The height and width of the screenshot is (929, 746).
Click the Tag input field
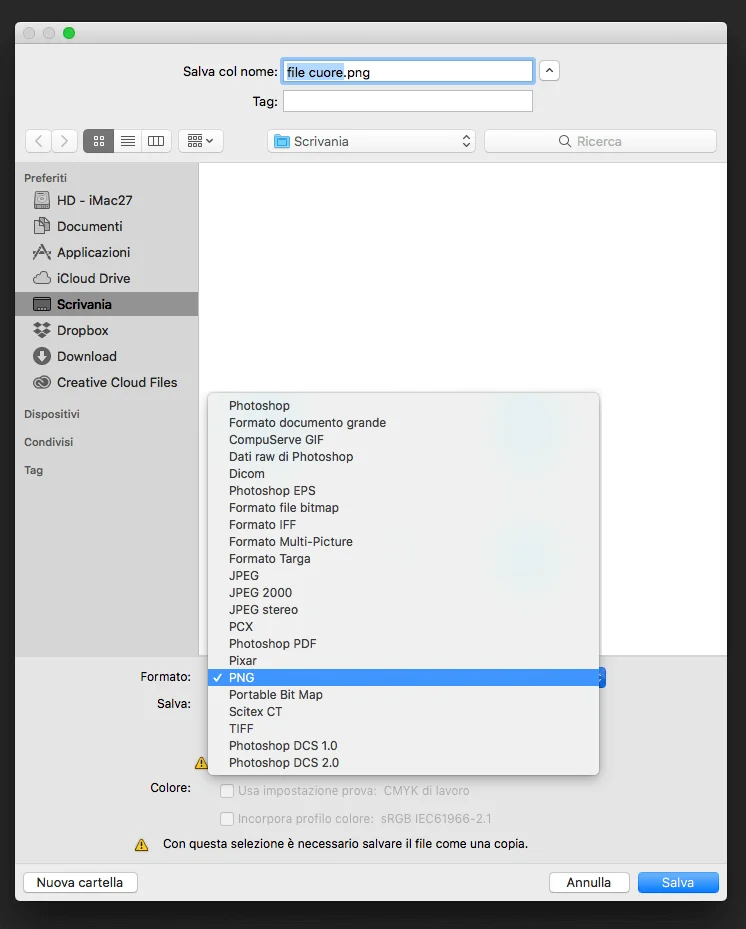click(x=407, y=101)
